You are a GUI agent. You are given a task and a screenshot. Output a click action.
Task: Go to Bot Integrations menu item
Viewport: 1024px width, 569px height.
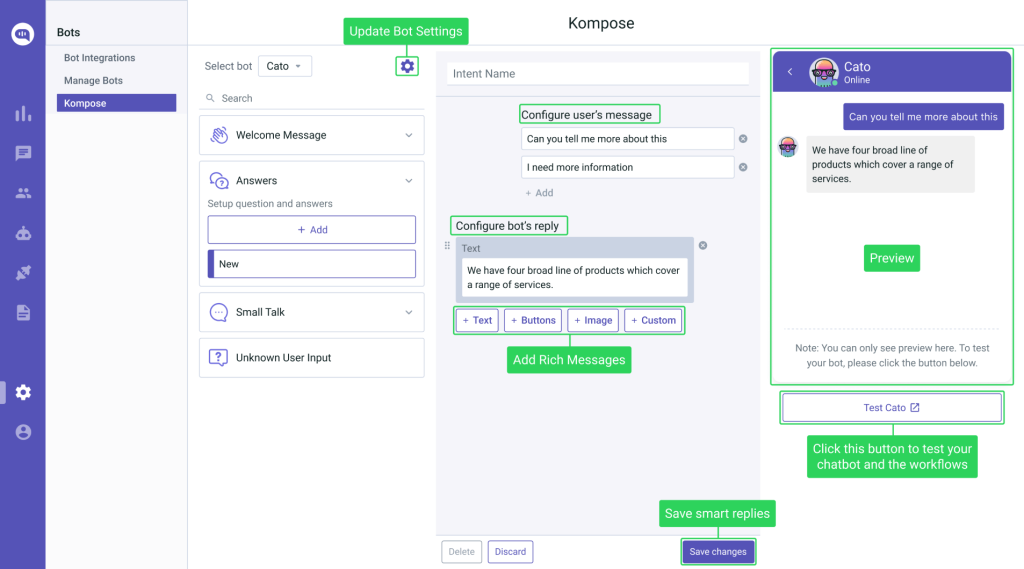click(x=100, y=58)
